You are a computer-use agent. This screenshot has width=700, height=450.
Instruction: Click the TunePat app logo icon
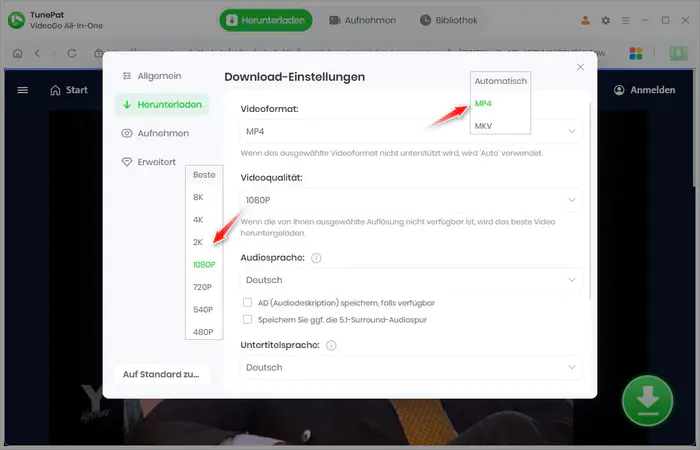point(17,20)
